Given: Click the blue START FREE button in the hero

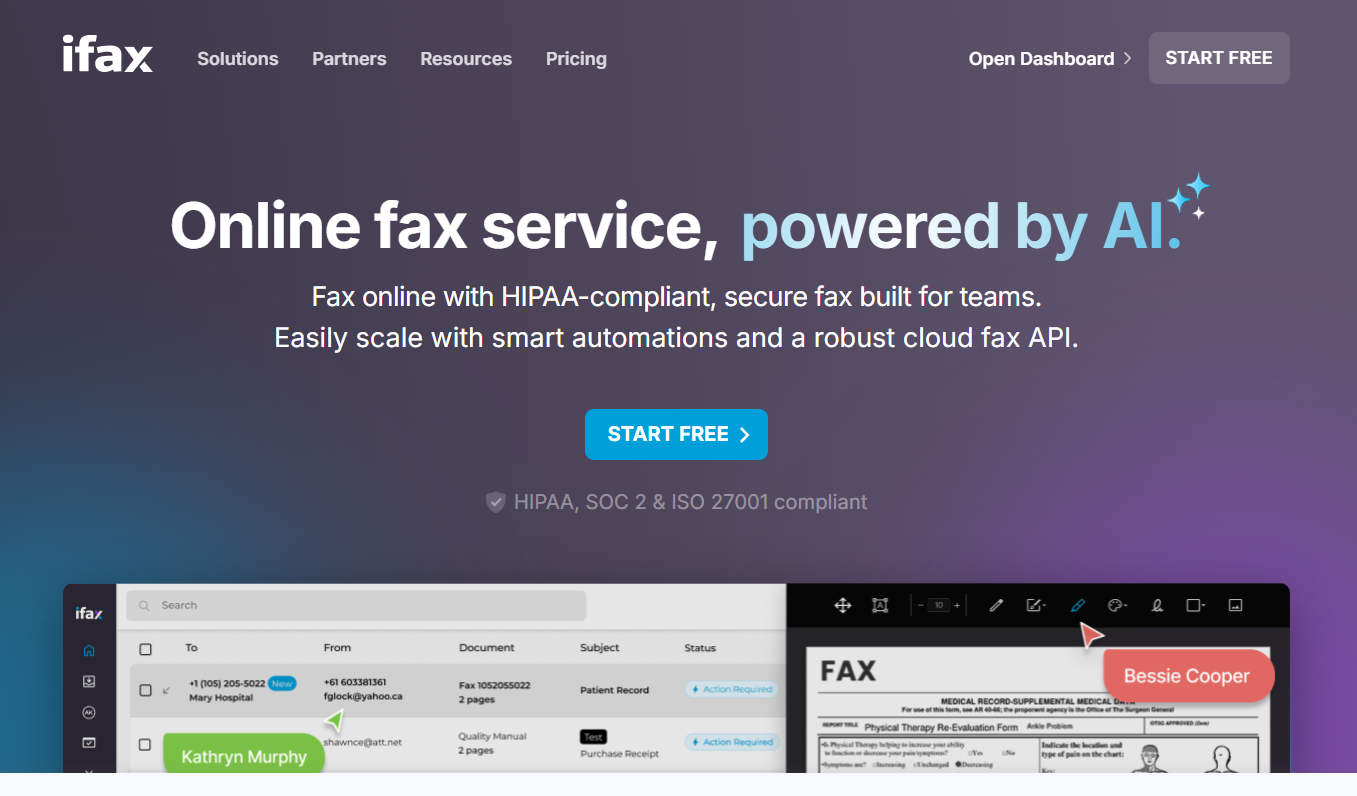Looking at the screenshot, I should (676, 434).
